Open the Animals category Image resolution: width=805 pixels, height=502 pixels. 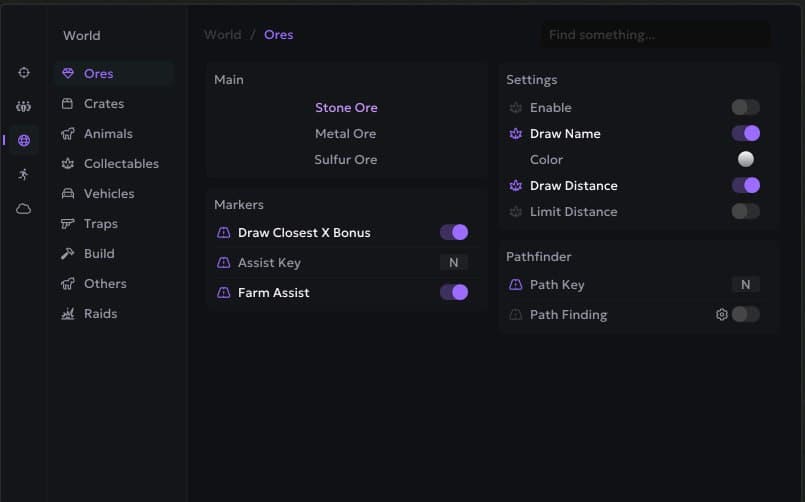point(107,134)
